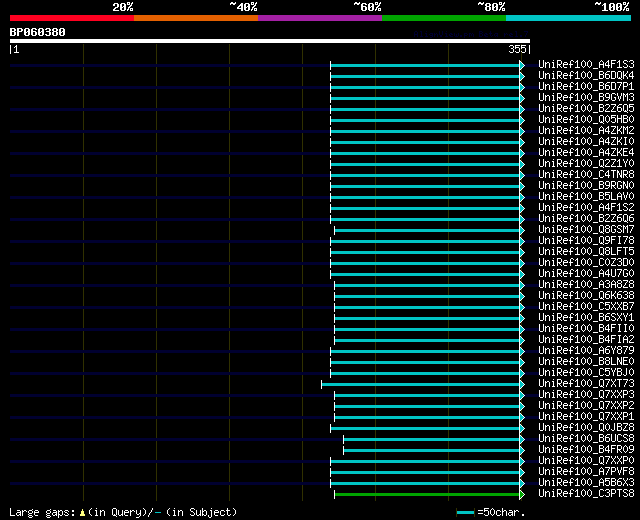Open UniRef100_B5LAV0 hit

586,197
